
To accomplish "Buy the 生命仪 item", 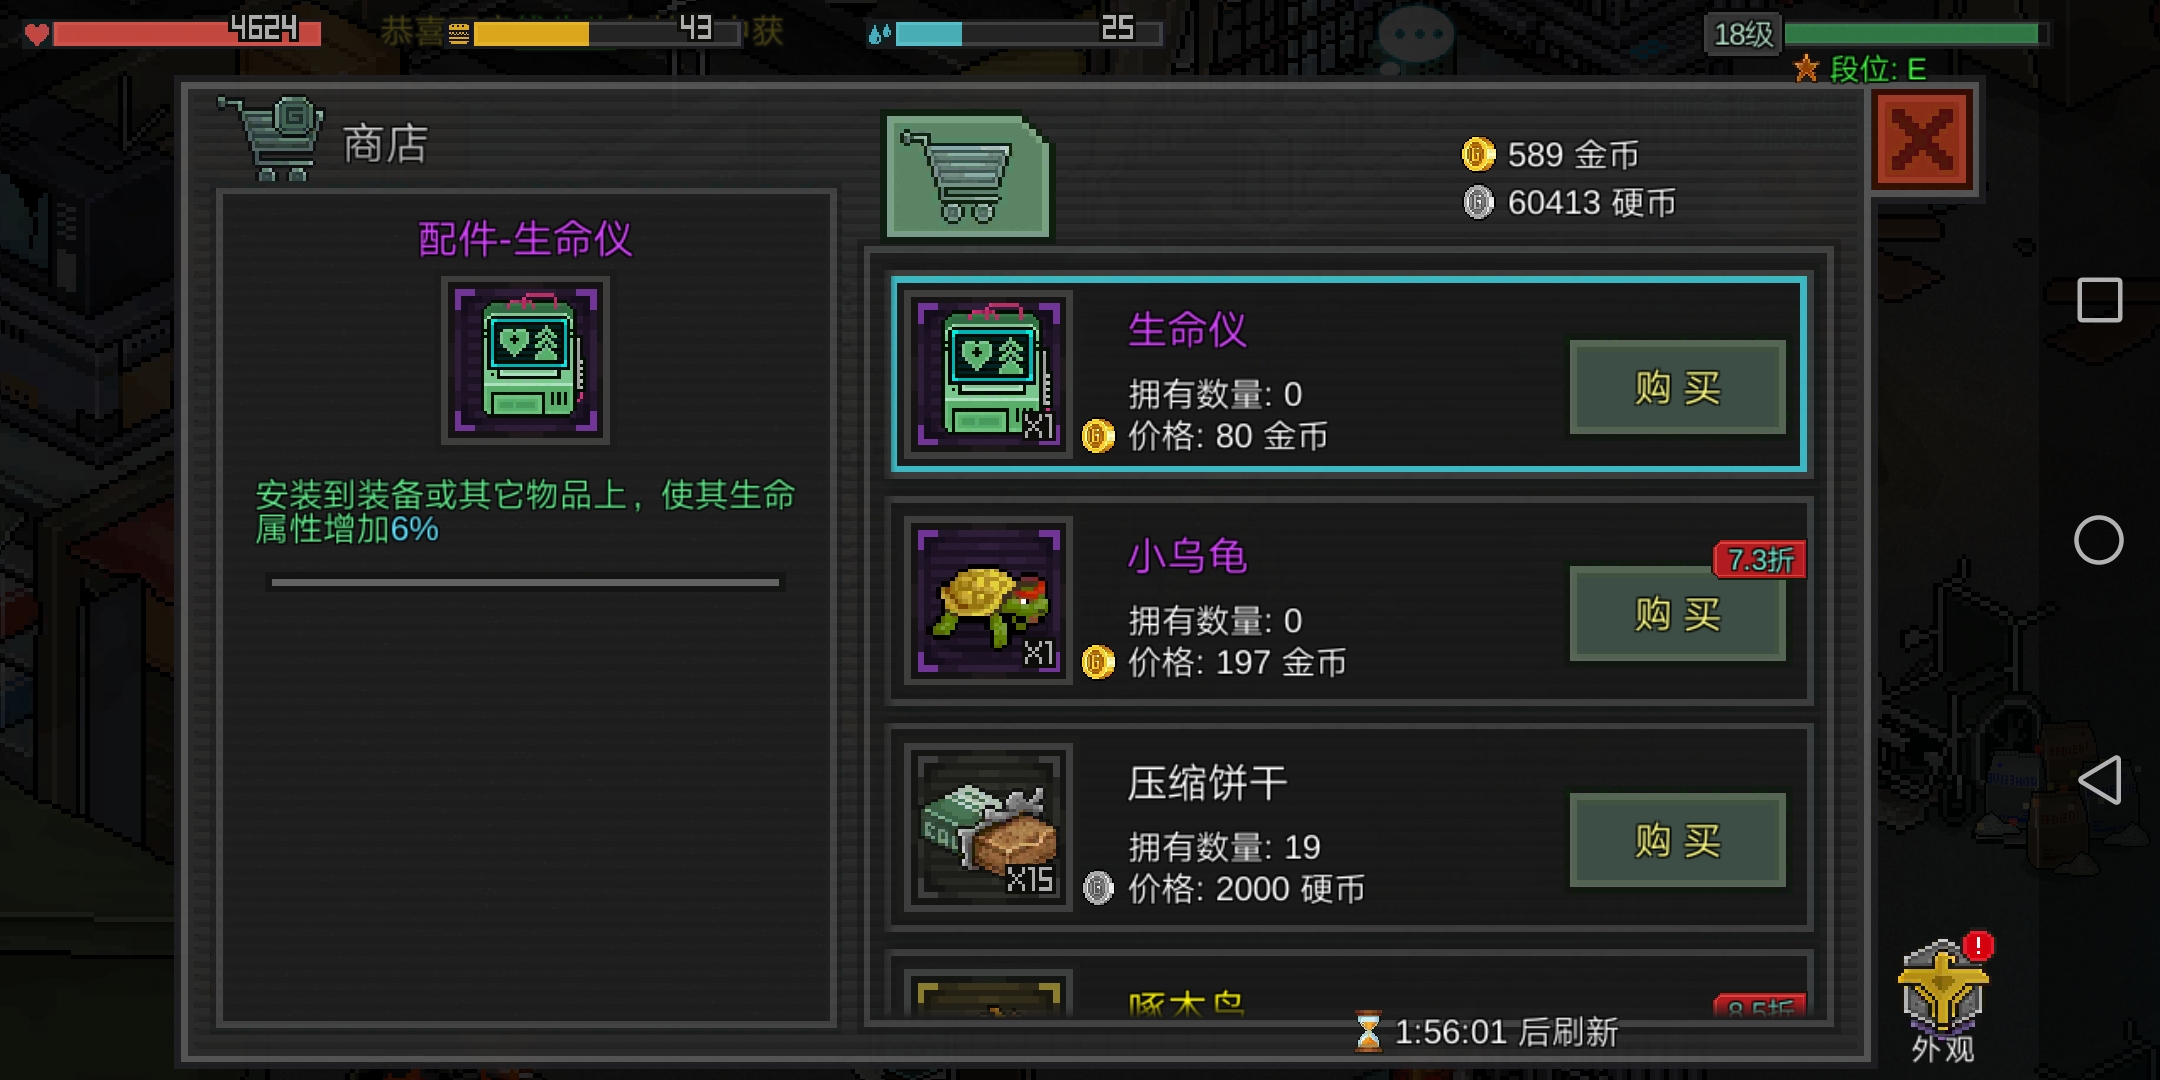I will [1677, 388].
